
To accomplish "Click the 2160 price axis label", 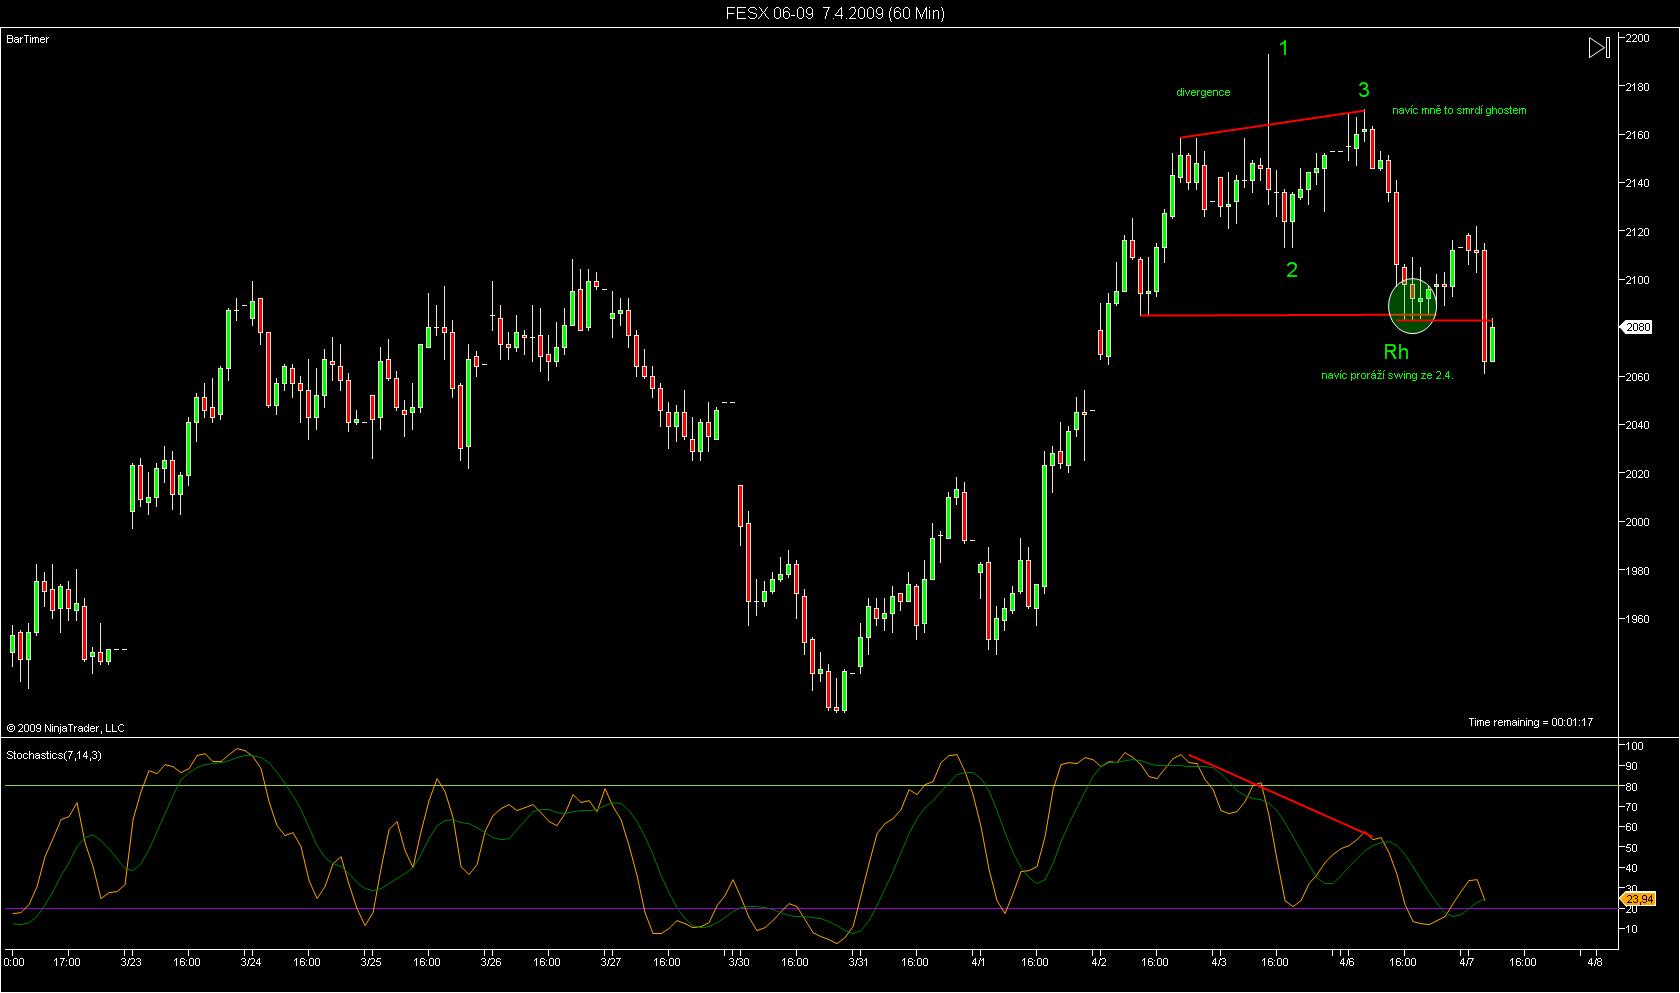I will 1638,135.
